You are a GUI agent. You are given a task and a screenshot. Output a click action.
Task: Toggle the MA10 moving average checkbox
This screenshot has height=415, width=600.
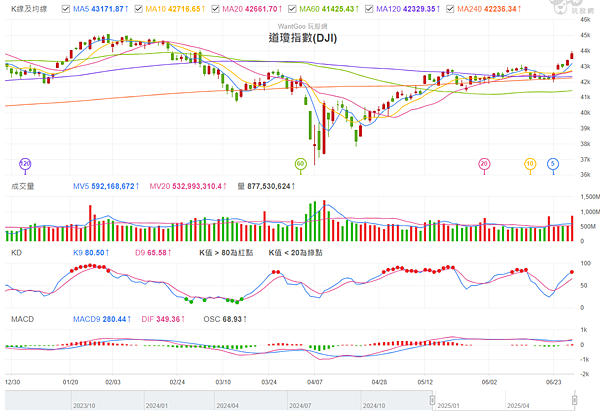click(138, 9)
